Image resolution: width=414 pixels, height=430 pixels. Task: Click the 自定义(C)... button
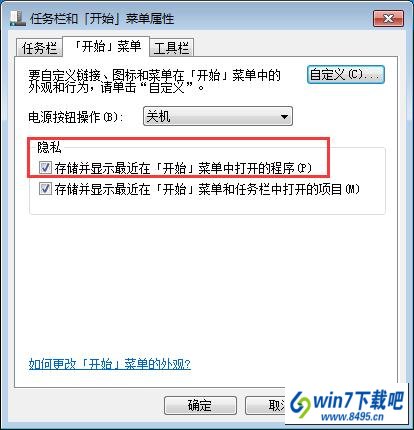coord(345,75)
